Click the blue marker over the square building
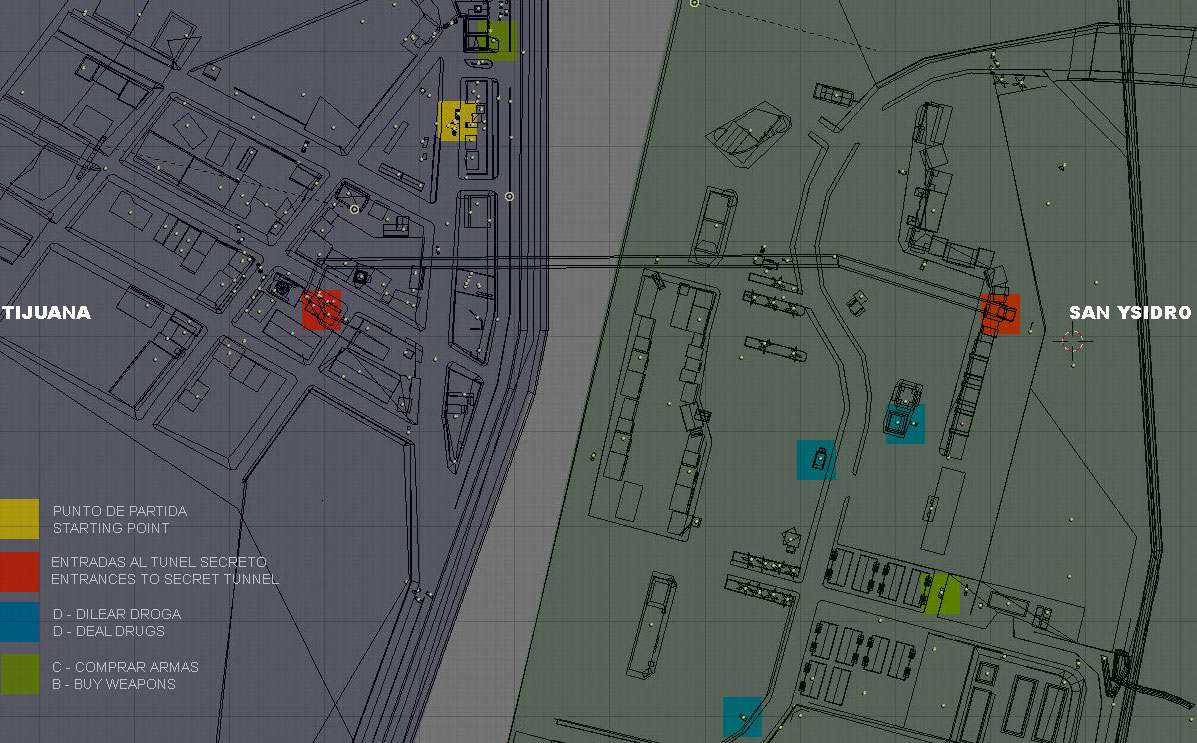Viewport: 1197px width, 743px height. [905, 423]
